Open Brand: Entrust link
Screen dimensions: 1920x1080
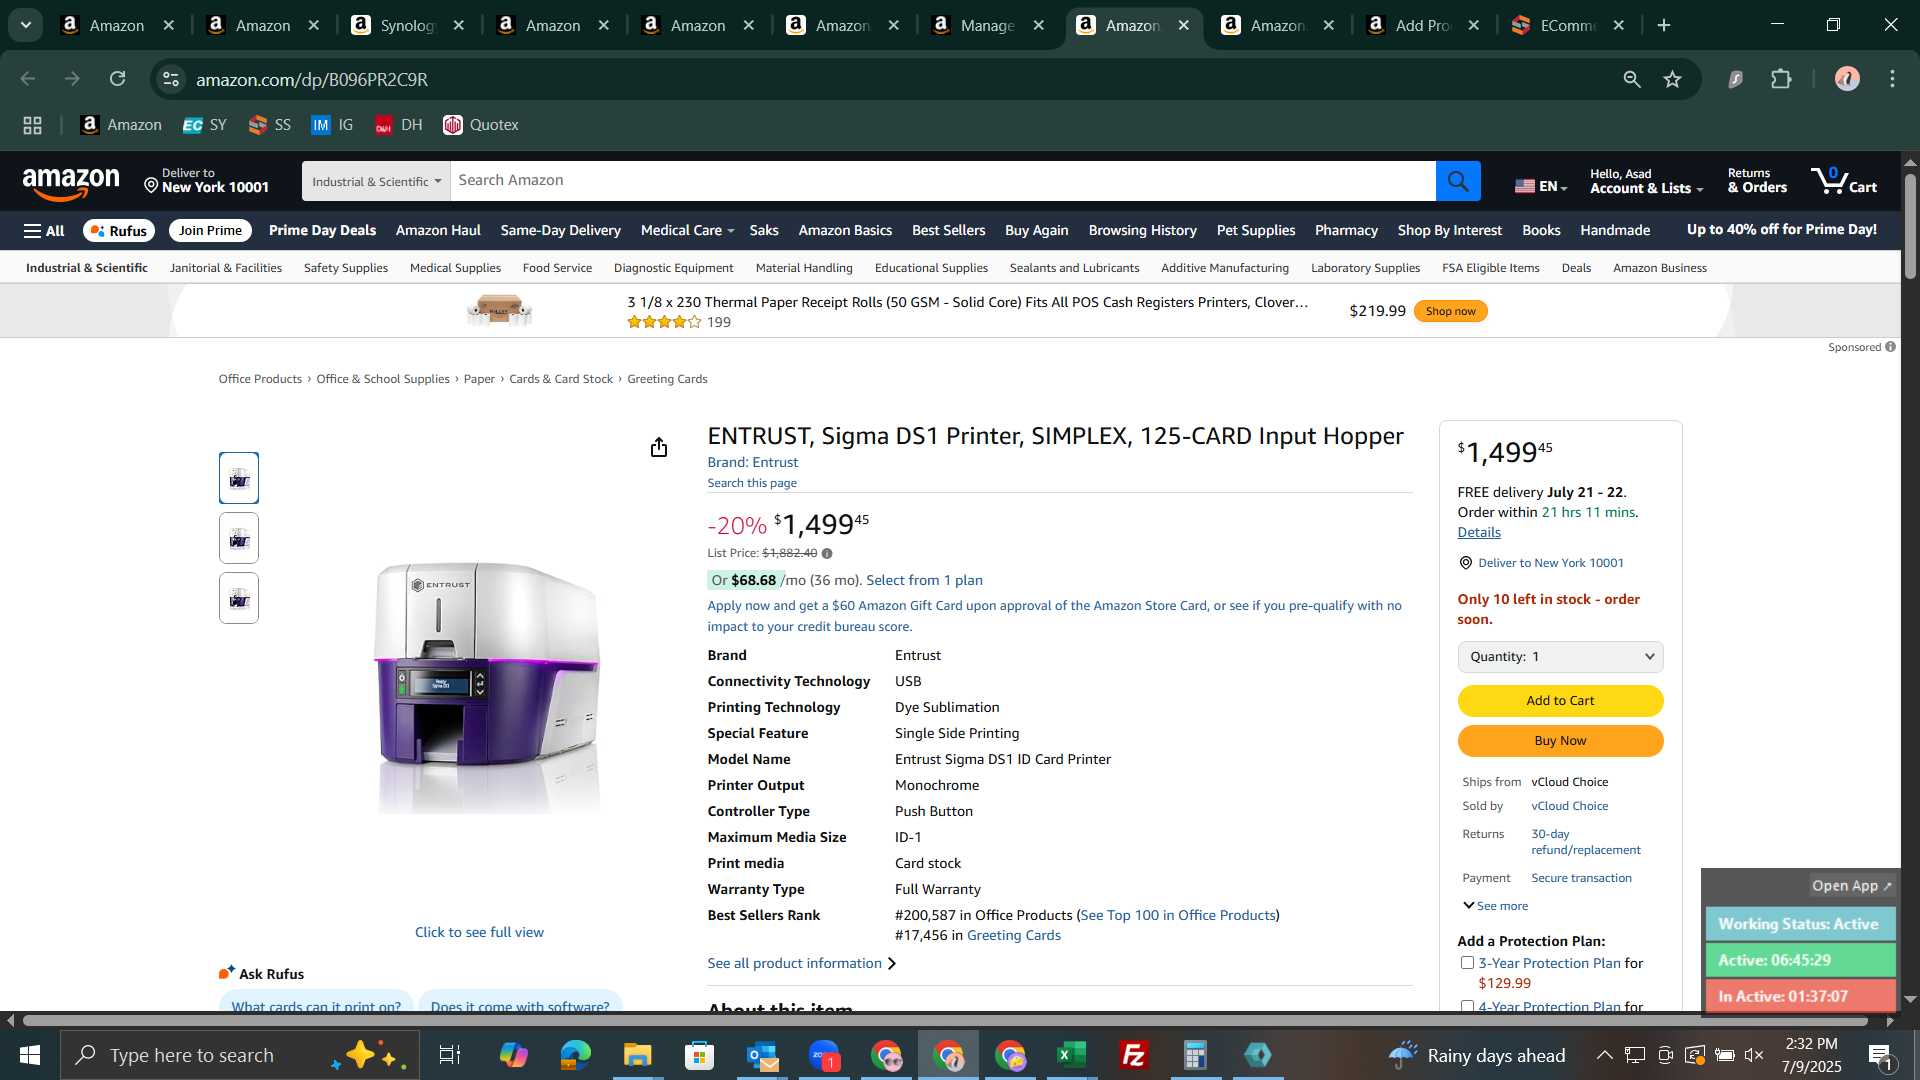tap(752, 462)
